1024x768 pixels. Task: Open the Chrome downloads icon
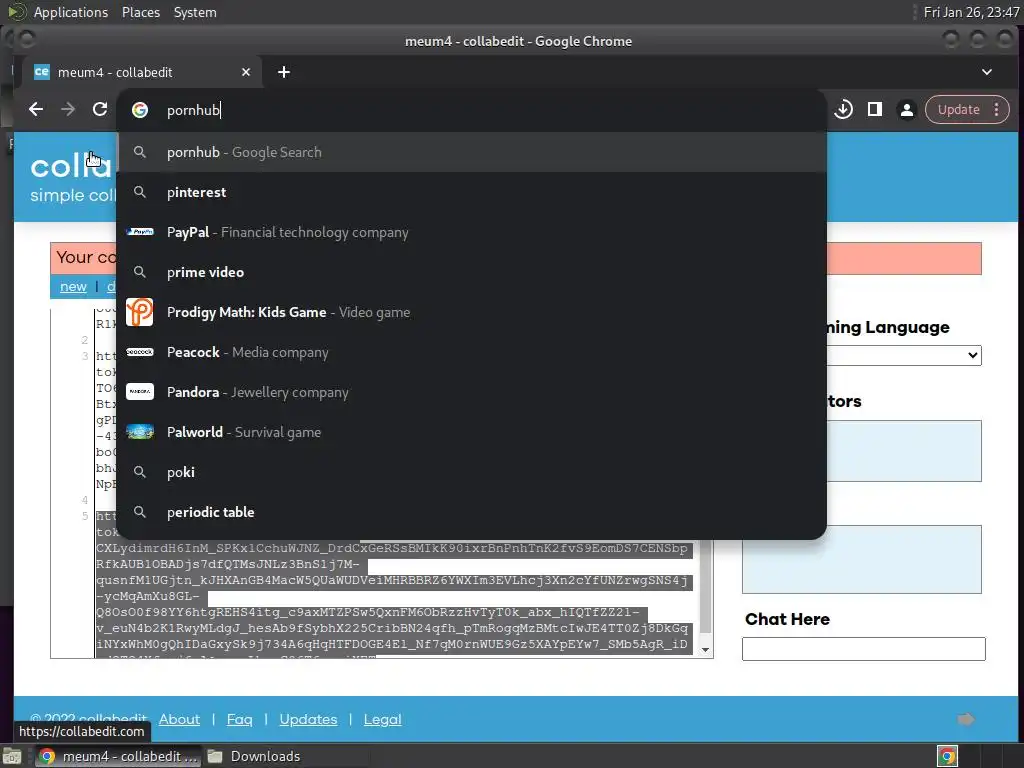843,110
